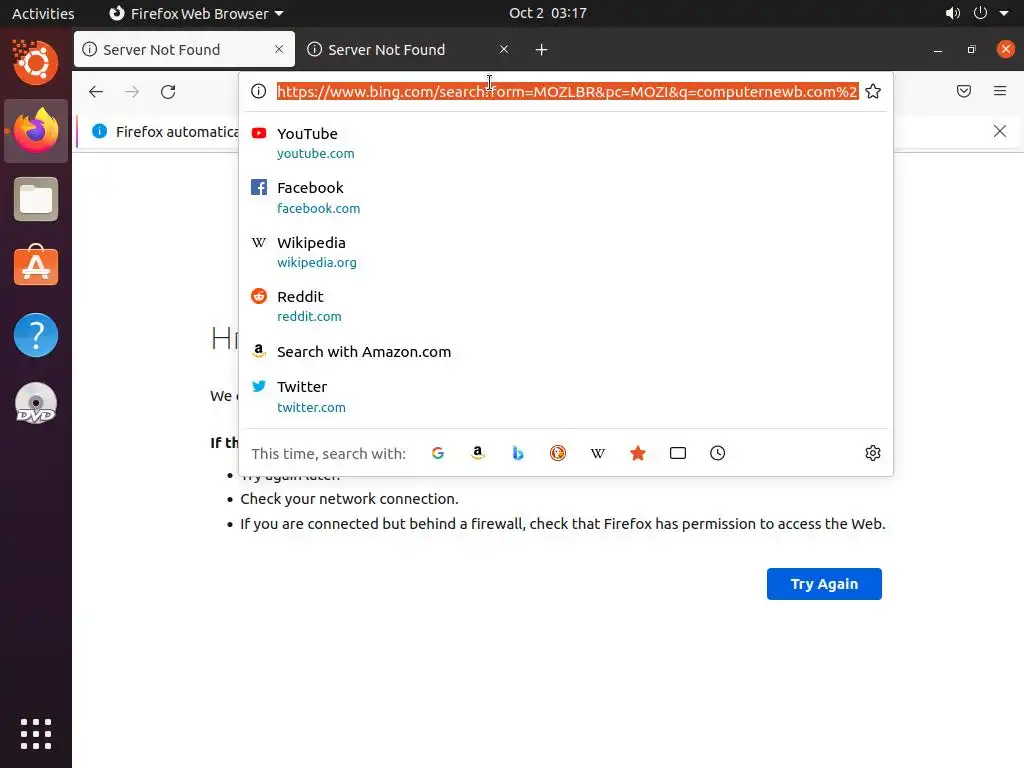Show all applications grid
Viewport: 1024px width, 768px height.
point(36,733)
